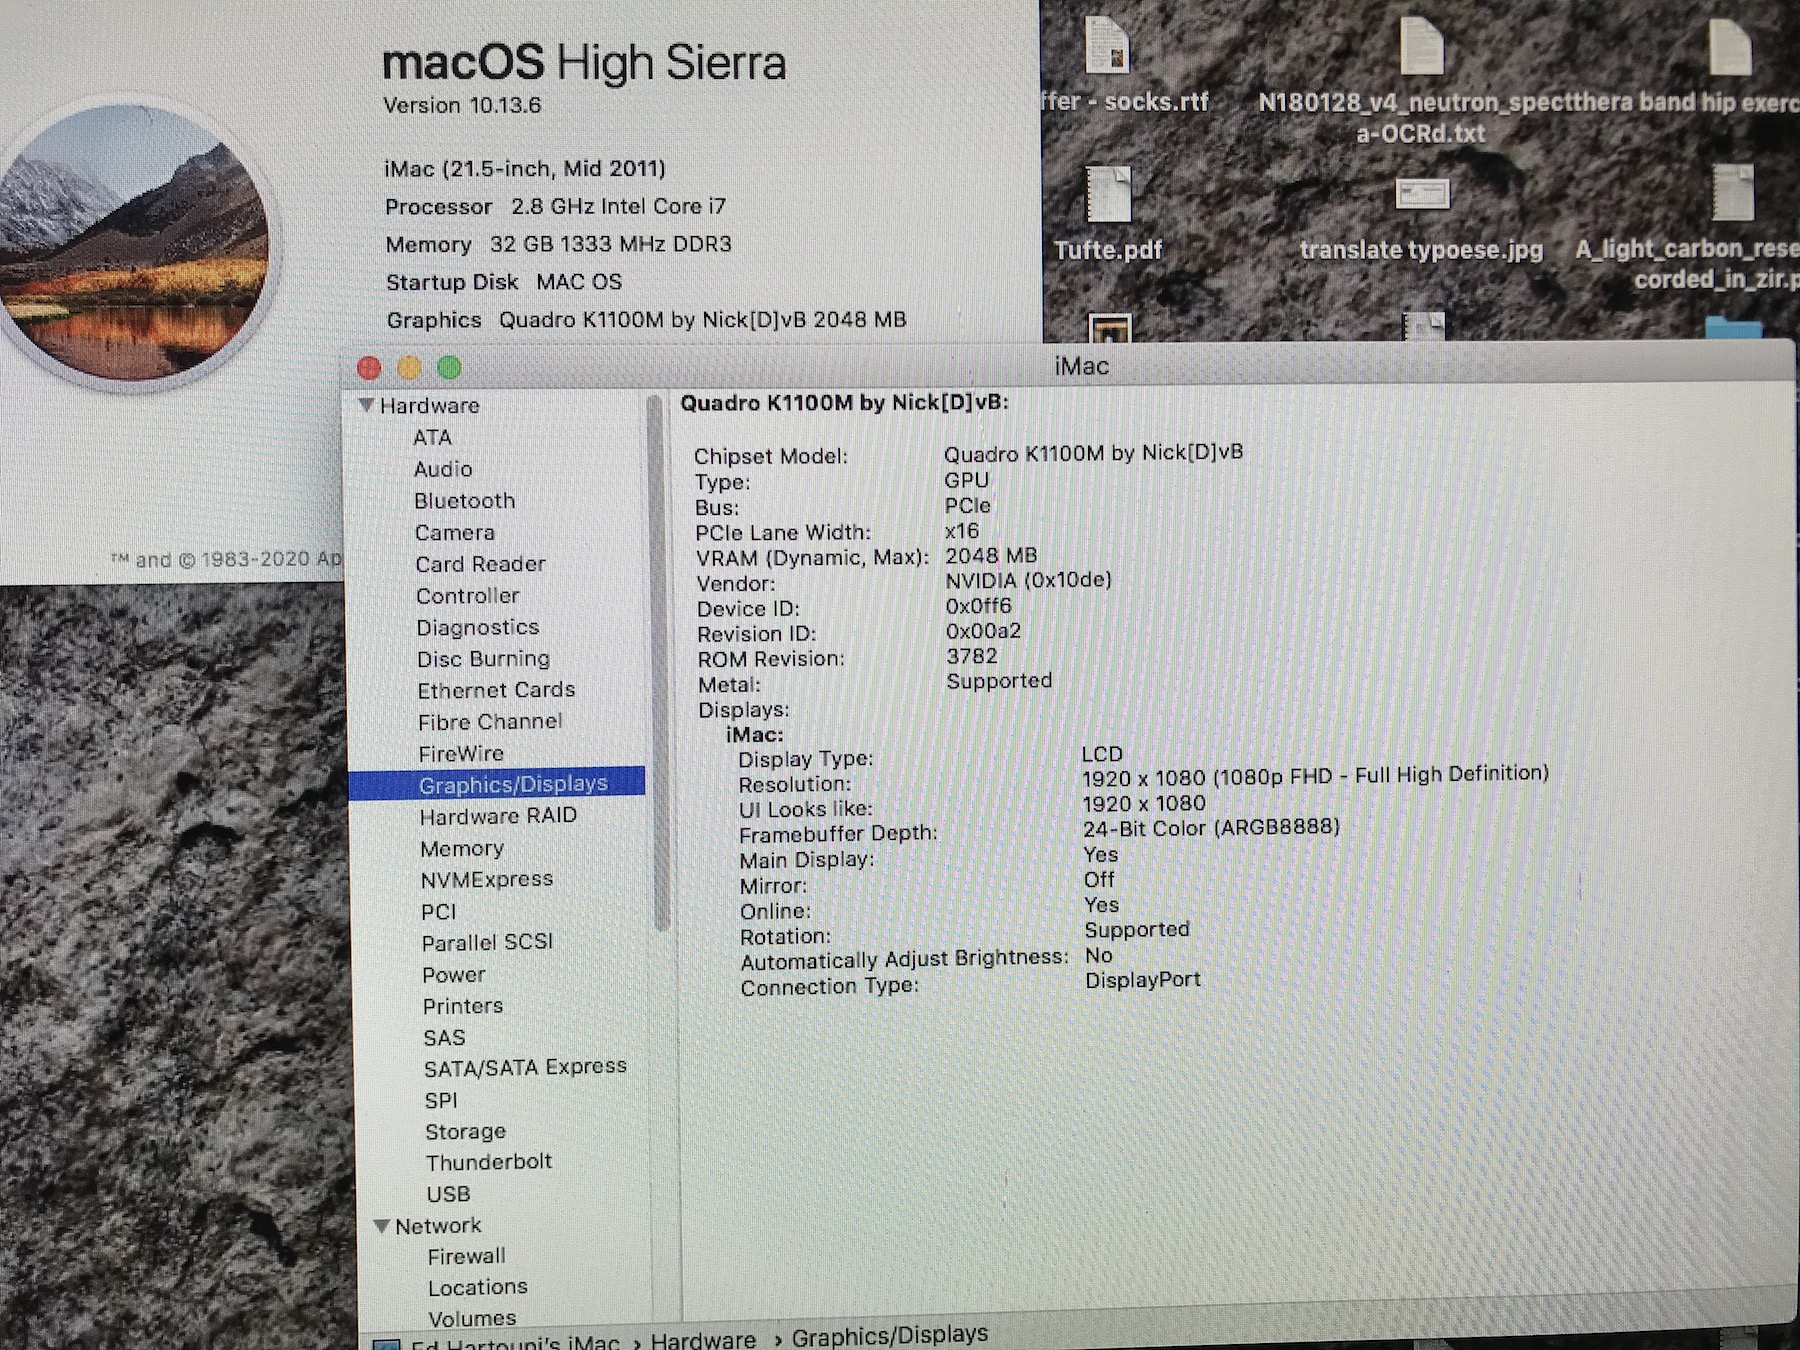Viewport: 1800px width, 1350px height.
Task: Select Disc Burning in the sidebar
Action: pos(484,659)
